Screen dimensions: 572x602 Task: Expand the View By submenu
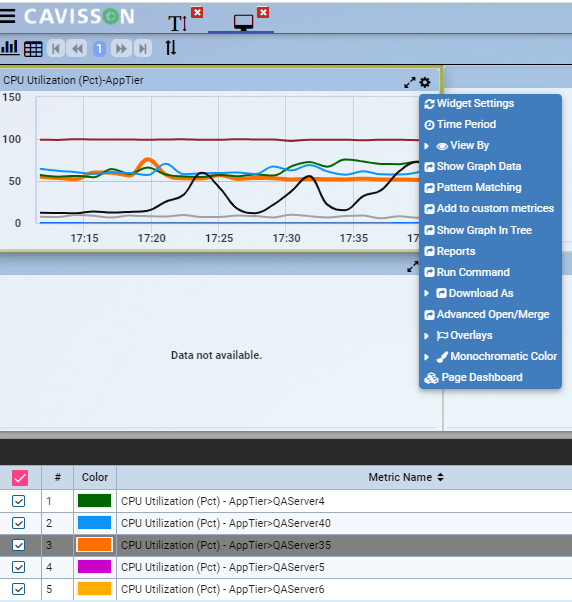pyautogui.click(x=462, y=146)
